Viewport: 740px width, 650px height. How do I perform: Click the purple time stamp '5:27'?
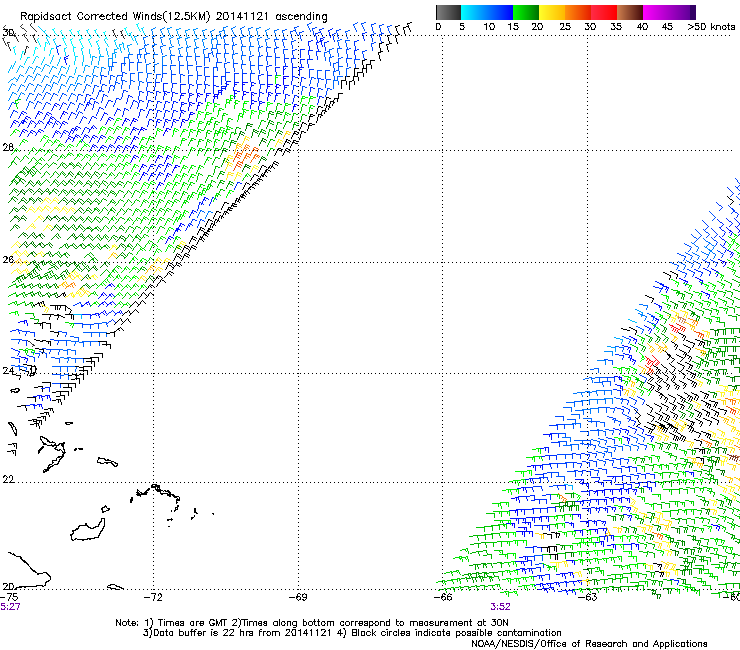(10, 607)
